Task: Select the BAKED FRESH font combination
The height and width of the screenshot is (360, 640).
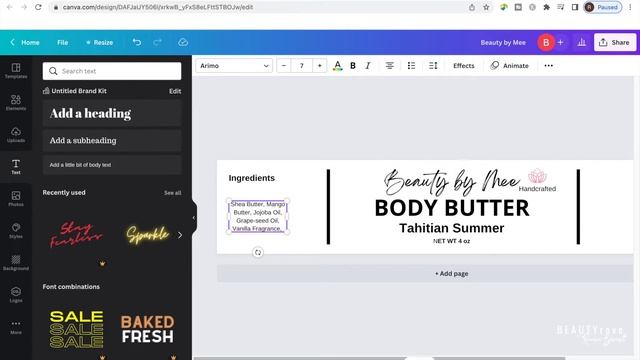Action: [x=148, y=329]
